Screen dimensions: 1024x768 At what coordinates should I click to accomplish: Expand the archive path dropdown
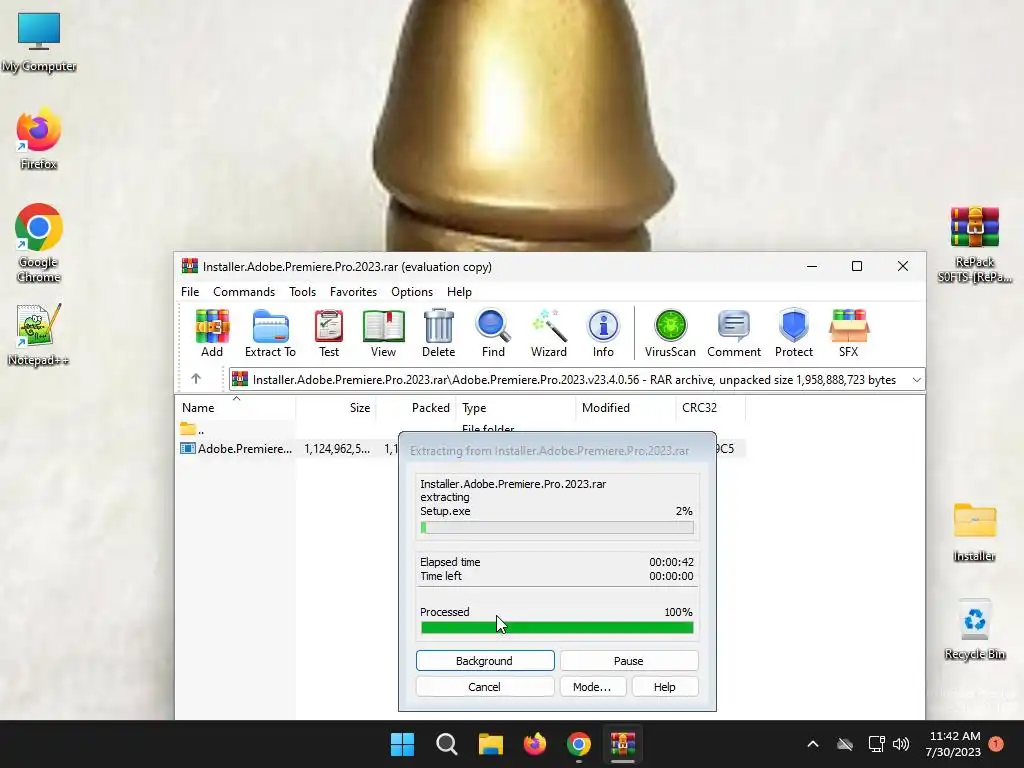pyautogui.click(x=916, y=379)
